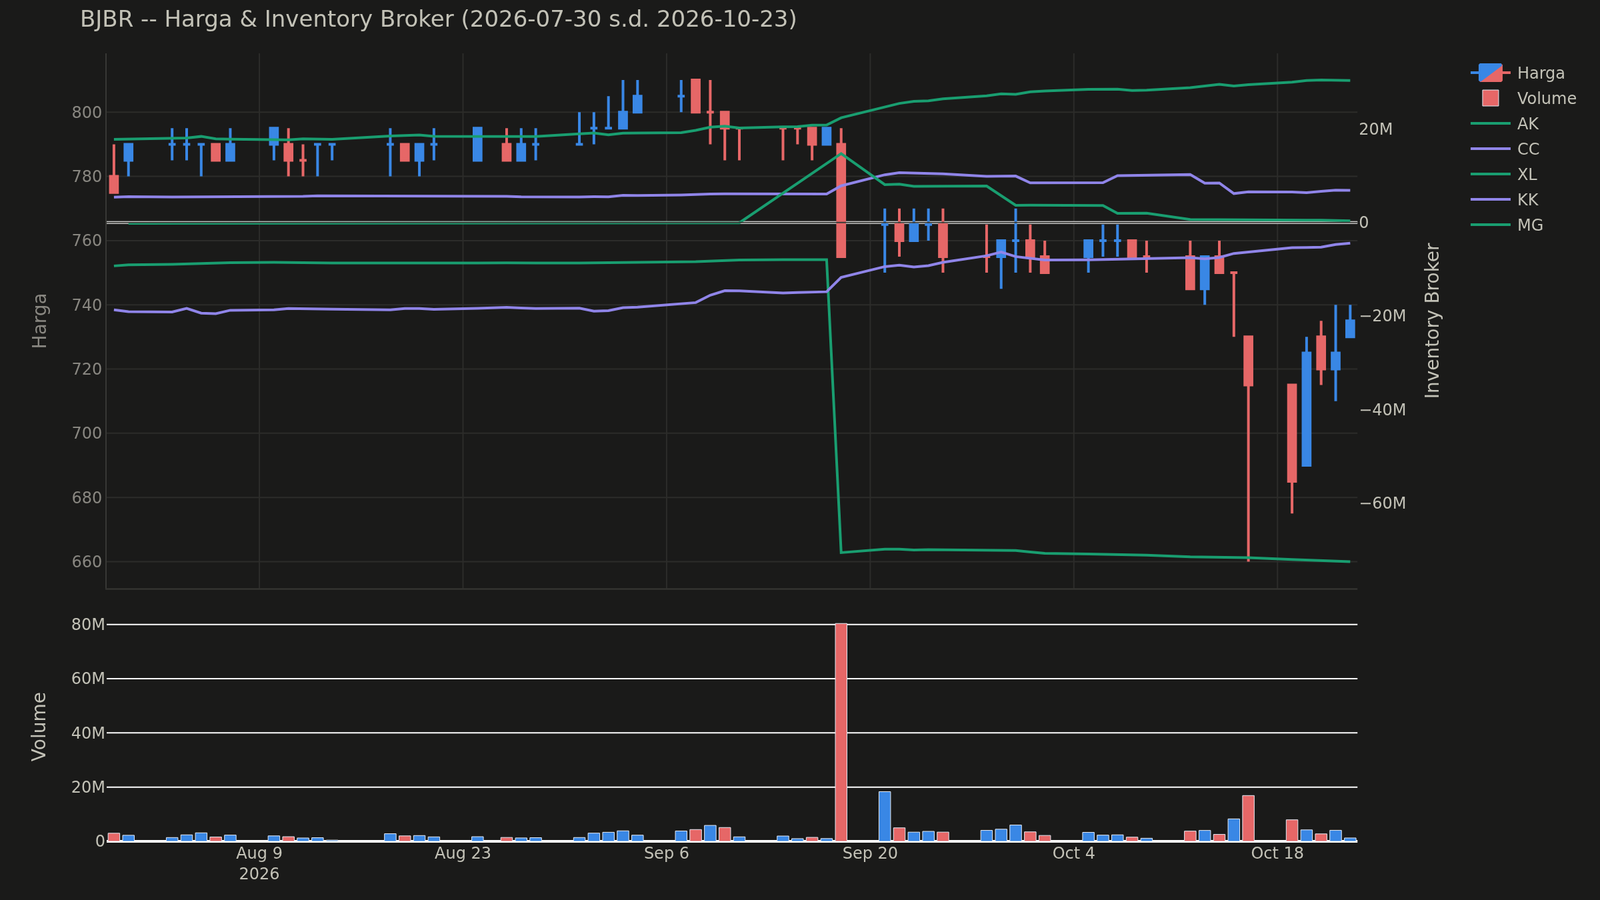Click the 720 price tick label
Image resolution: width=1600 pixels, height=900 pixels.
click(x=88, y=369)
